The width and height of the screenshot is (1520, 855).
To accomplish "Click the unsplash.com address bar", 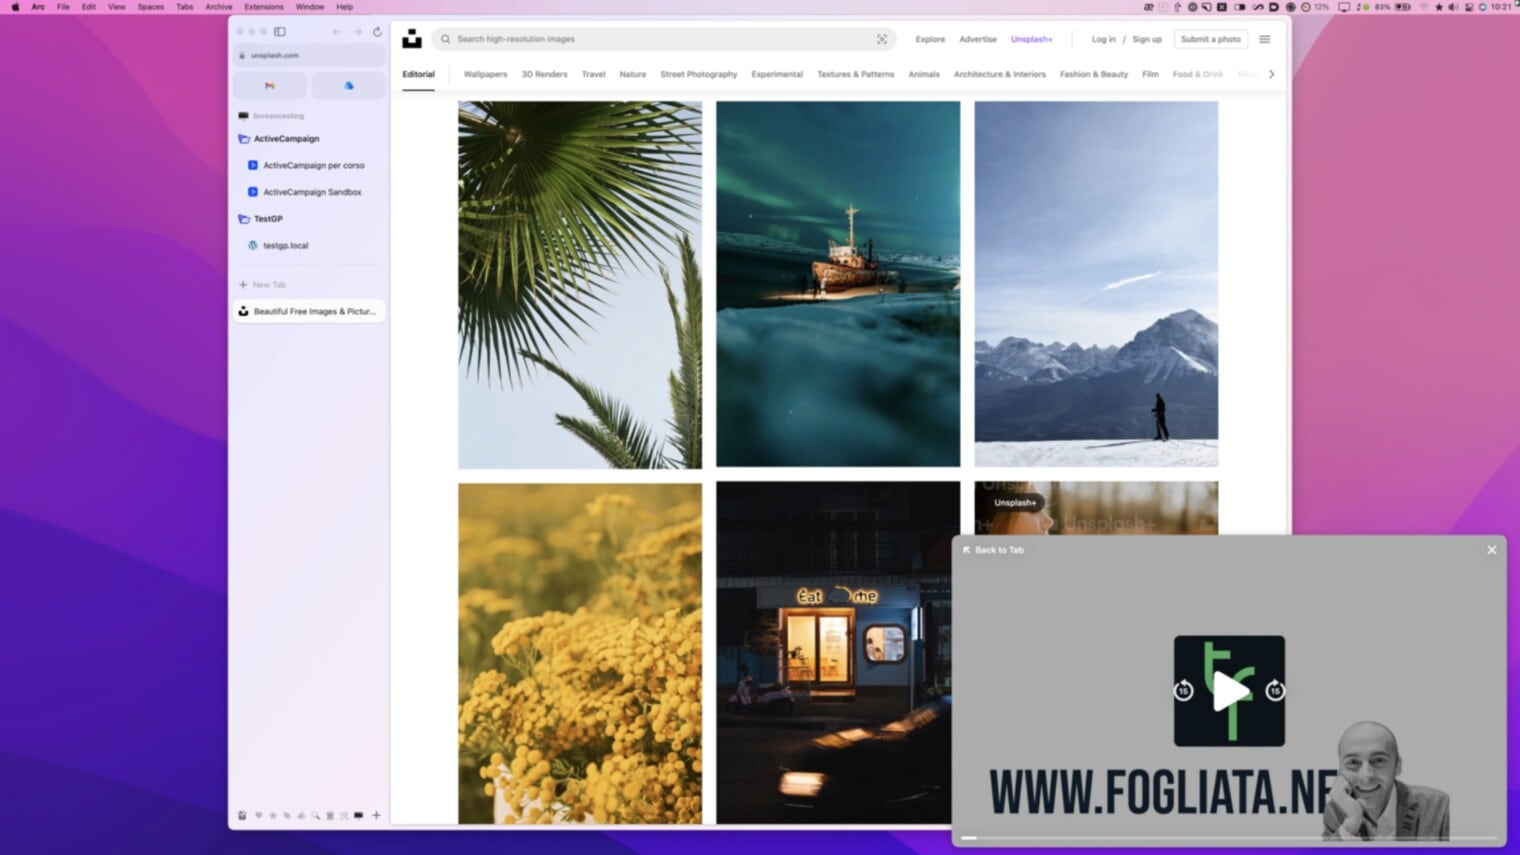I will pyautogui.click(x=309, y=56).
